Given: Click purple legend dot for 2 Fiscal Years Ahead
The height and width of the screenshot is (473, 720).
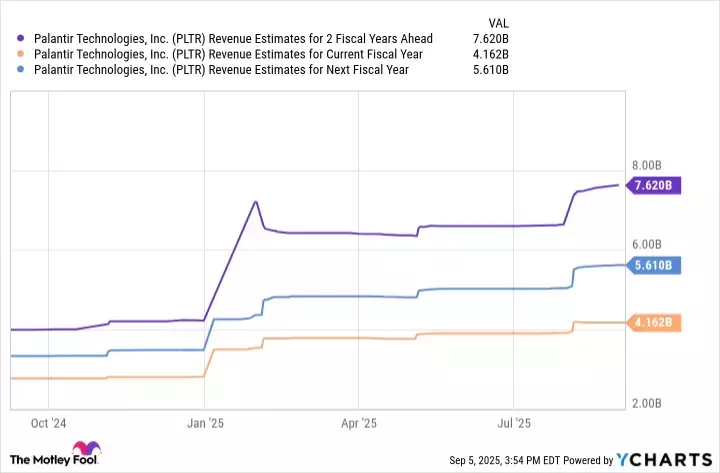Looking at the screenshot, I should pos(21,39).
